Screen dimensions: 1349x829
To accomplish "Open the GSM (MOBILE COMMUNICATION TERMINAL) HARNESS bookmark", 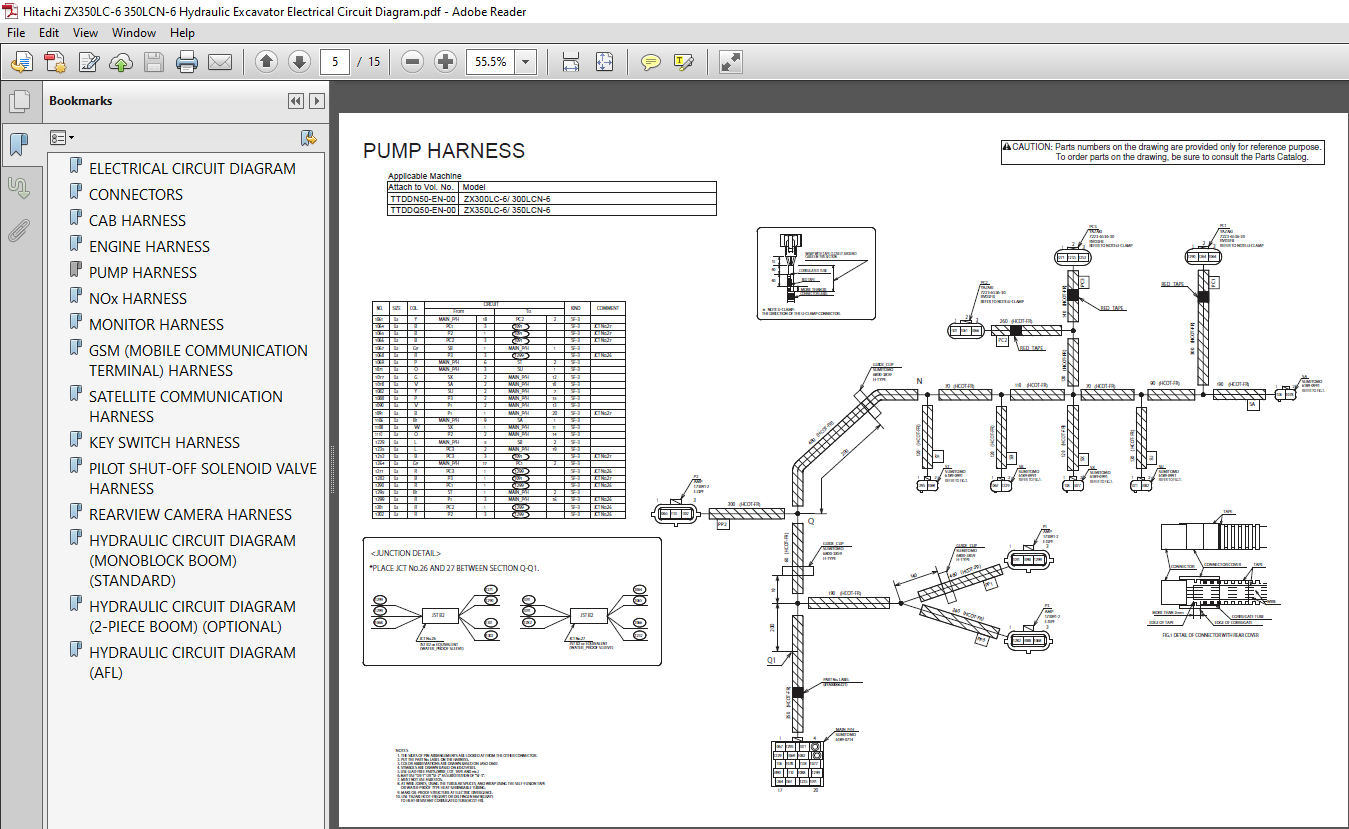I will click(198, 360).
